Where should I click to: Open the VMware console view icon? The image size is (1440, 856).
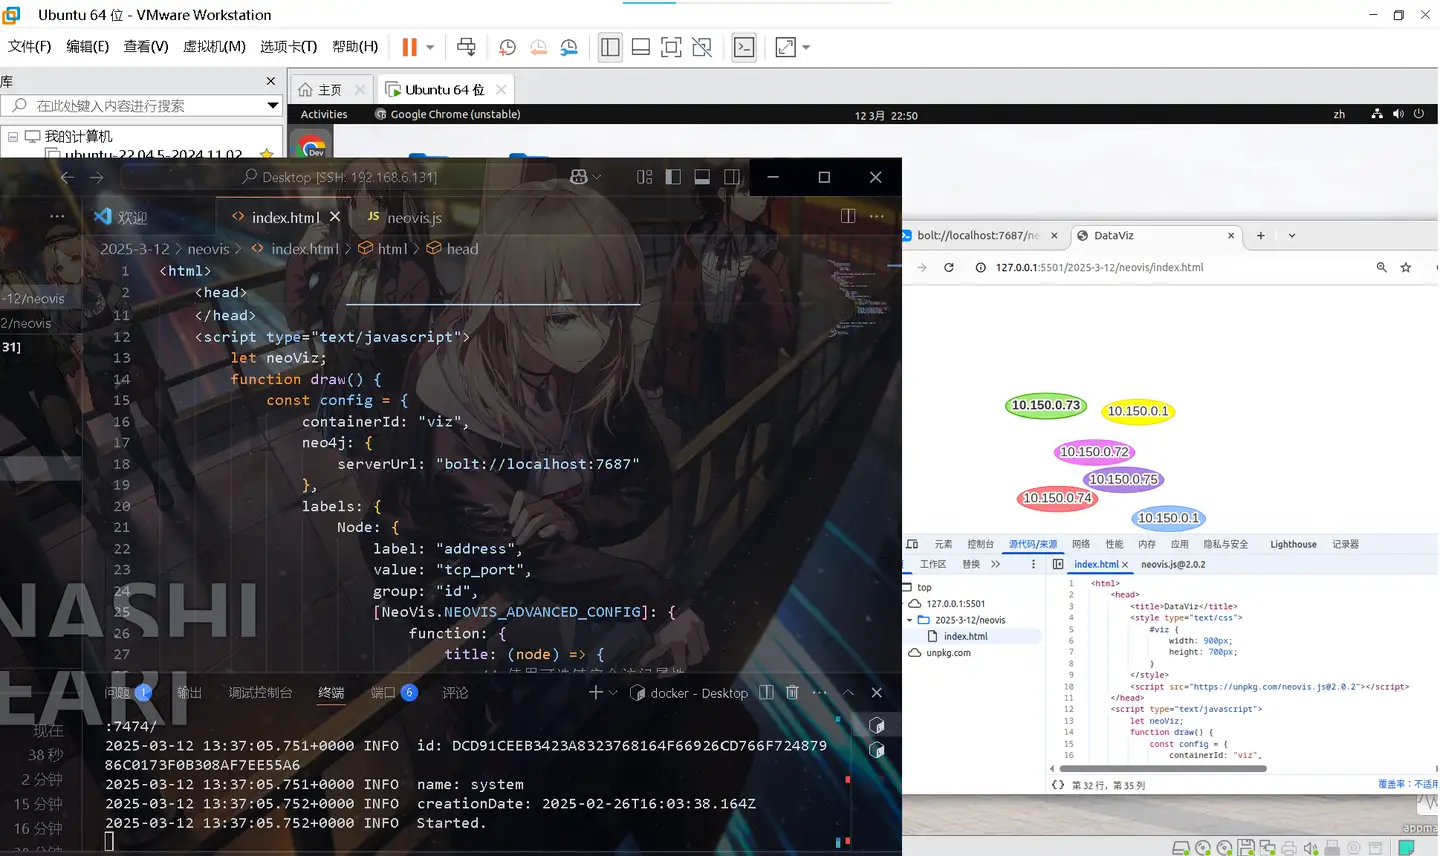pos(744,47)
